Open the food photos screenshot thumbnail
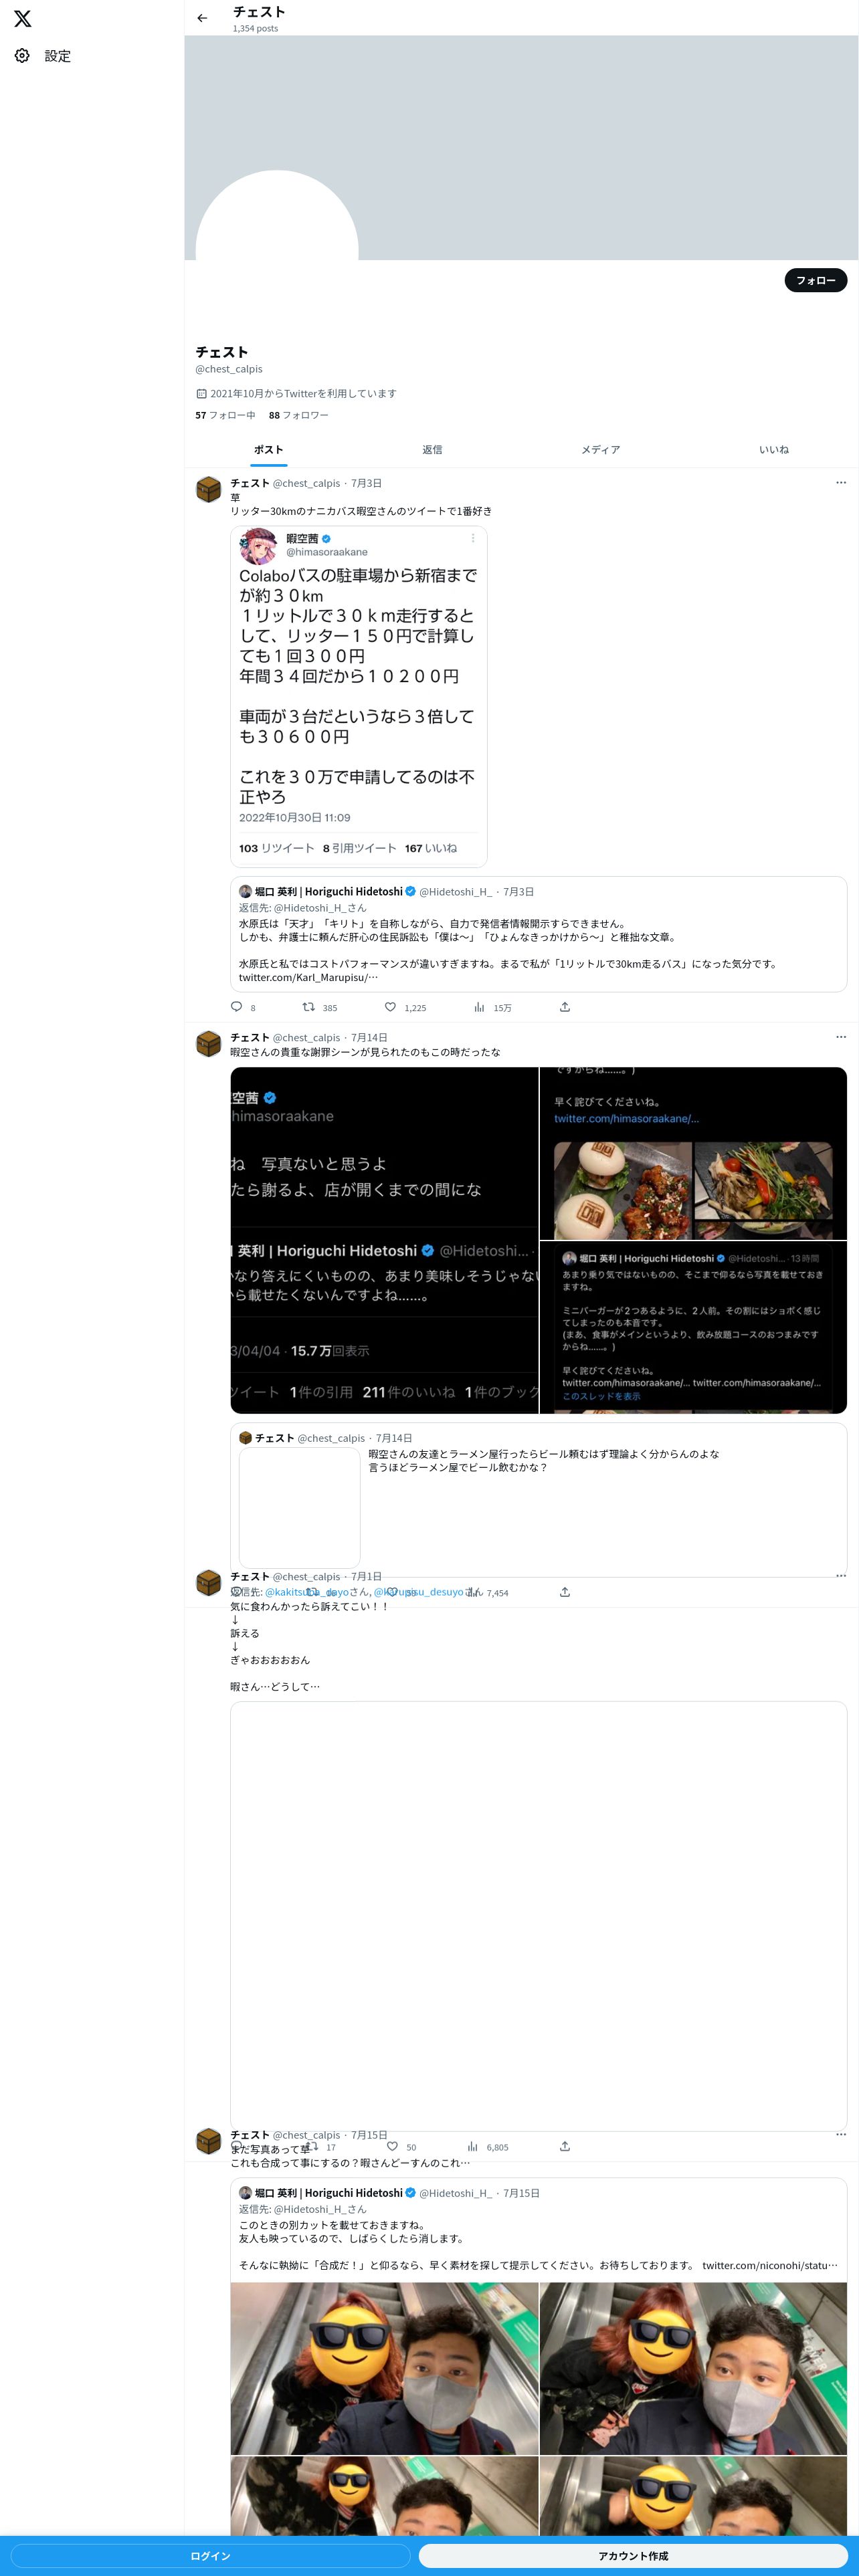This screenshot has height=2576, width=859. pos(693,1154)
